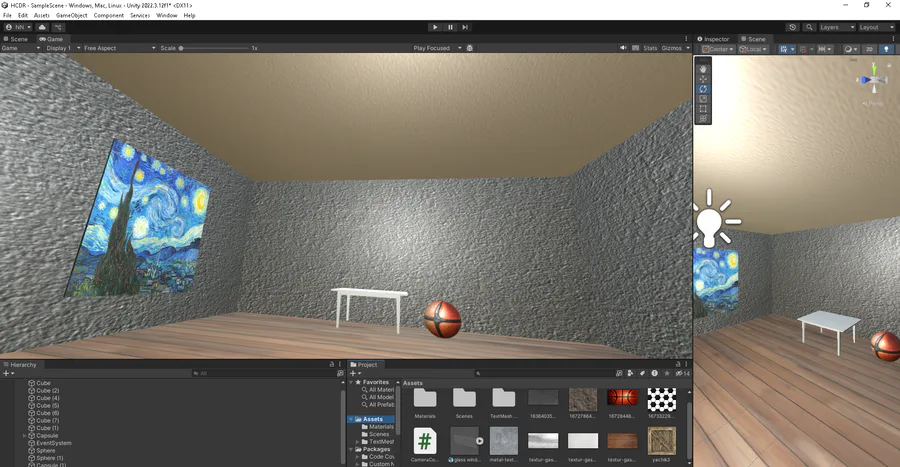This screenshot has width=900, height=467.
Task: Collapse the Assets folder tree
Action: point(351,419)
